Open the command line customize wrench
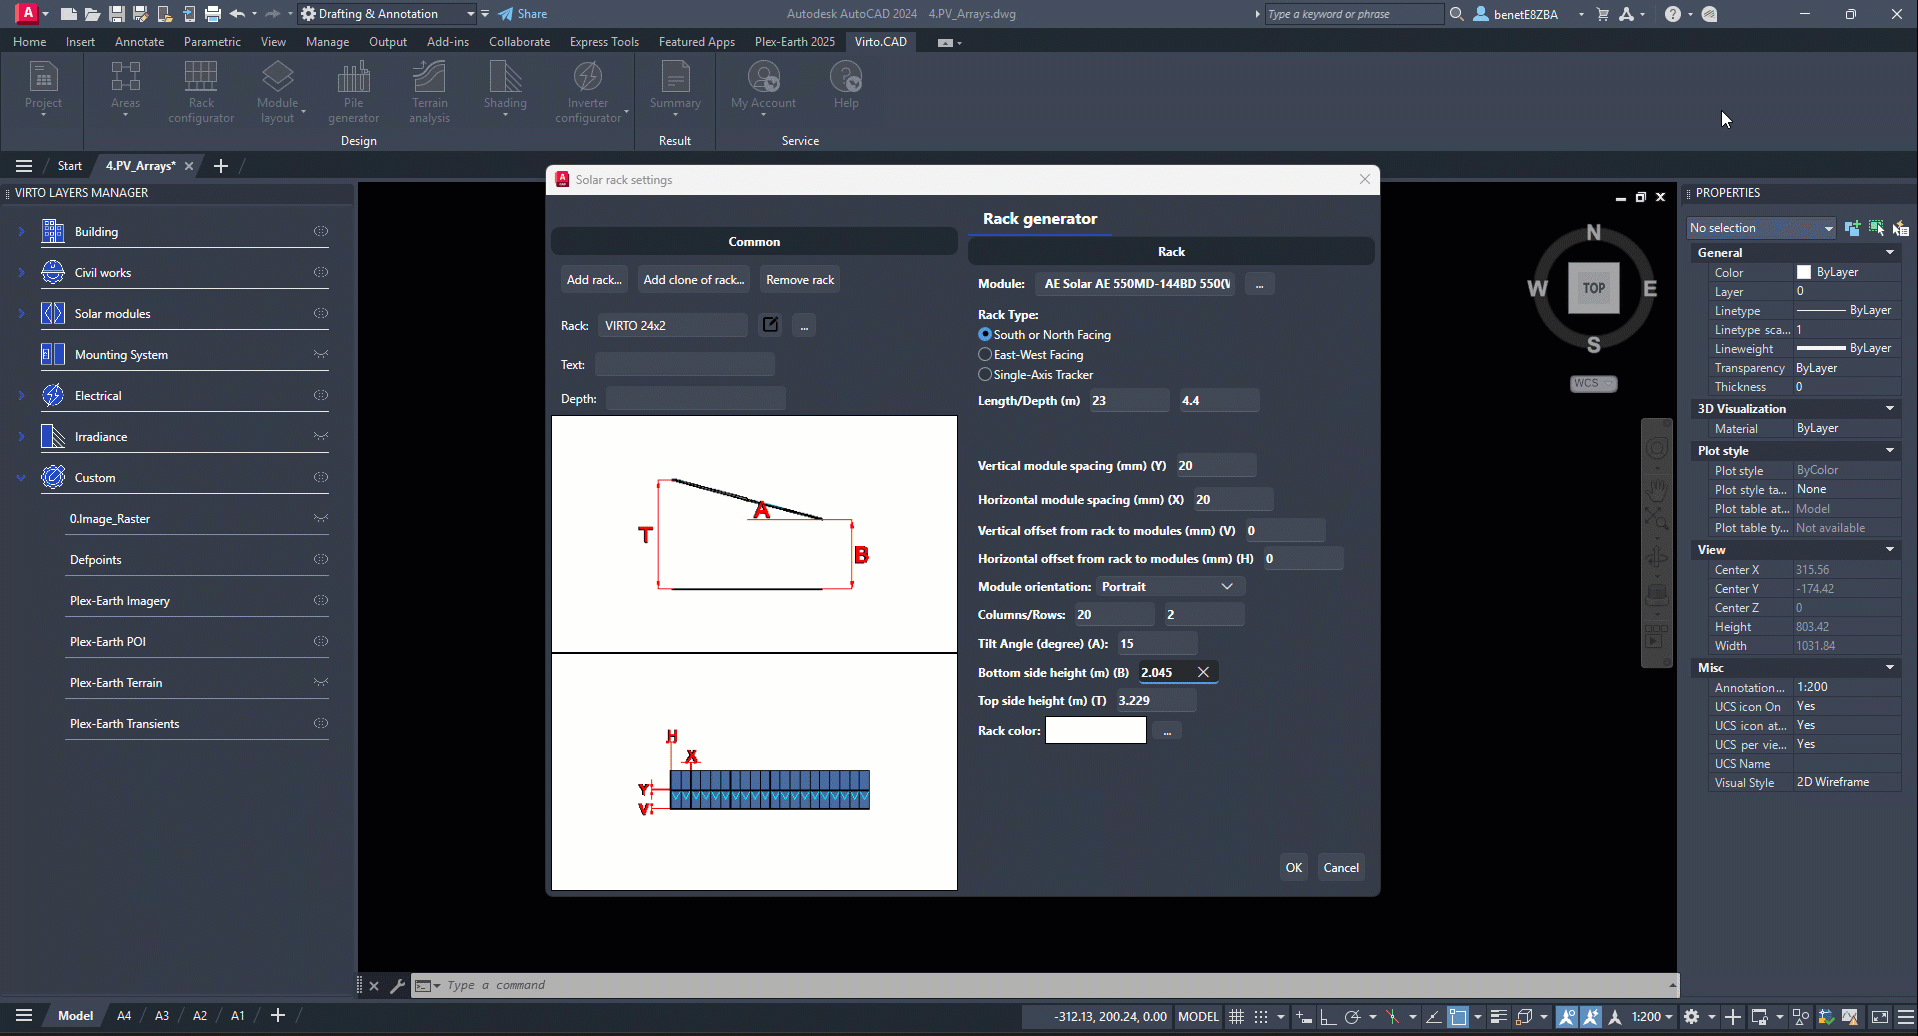Viewport: 1918px width, 1036px height. 397,985
